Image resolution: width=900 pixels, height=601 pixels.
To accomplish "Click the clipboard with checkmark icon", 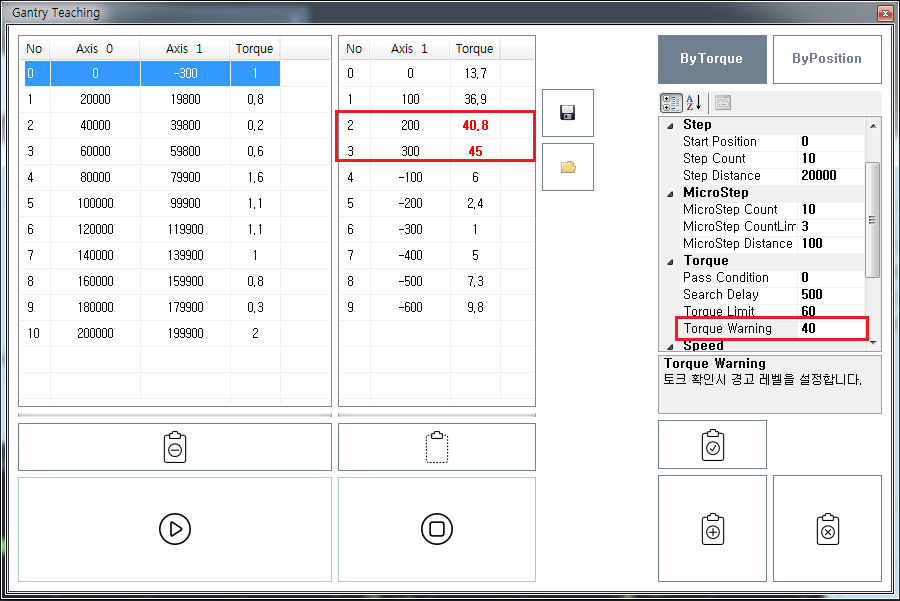I will (x=712, y=445).
